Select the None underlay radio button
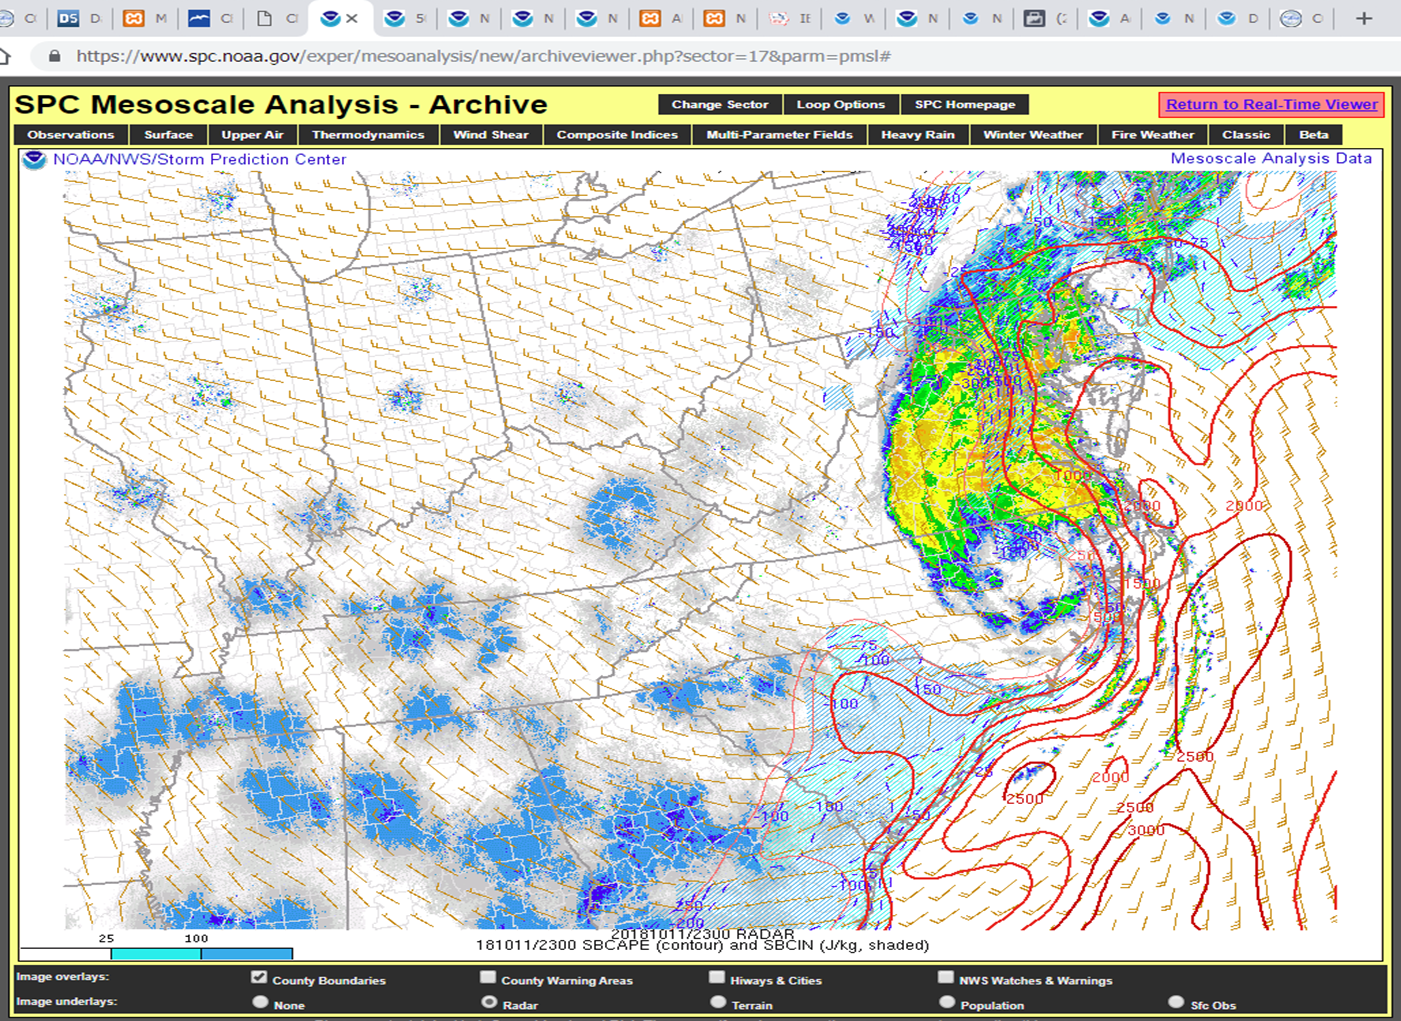 [x=260, y=1002]
